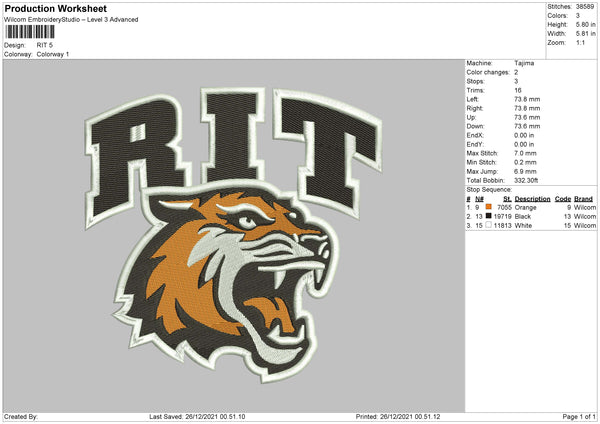
Task: Click the Last Saved timestamp
Action: coord(197,417)
